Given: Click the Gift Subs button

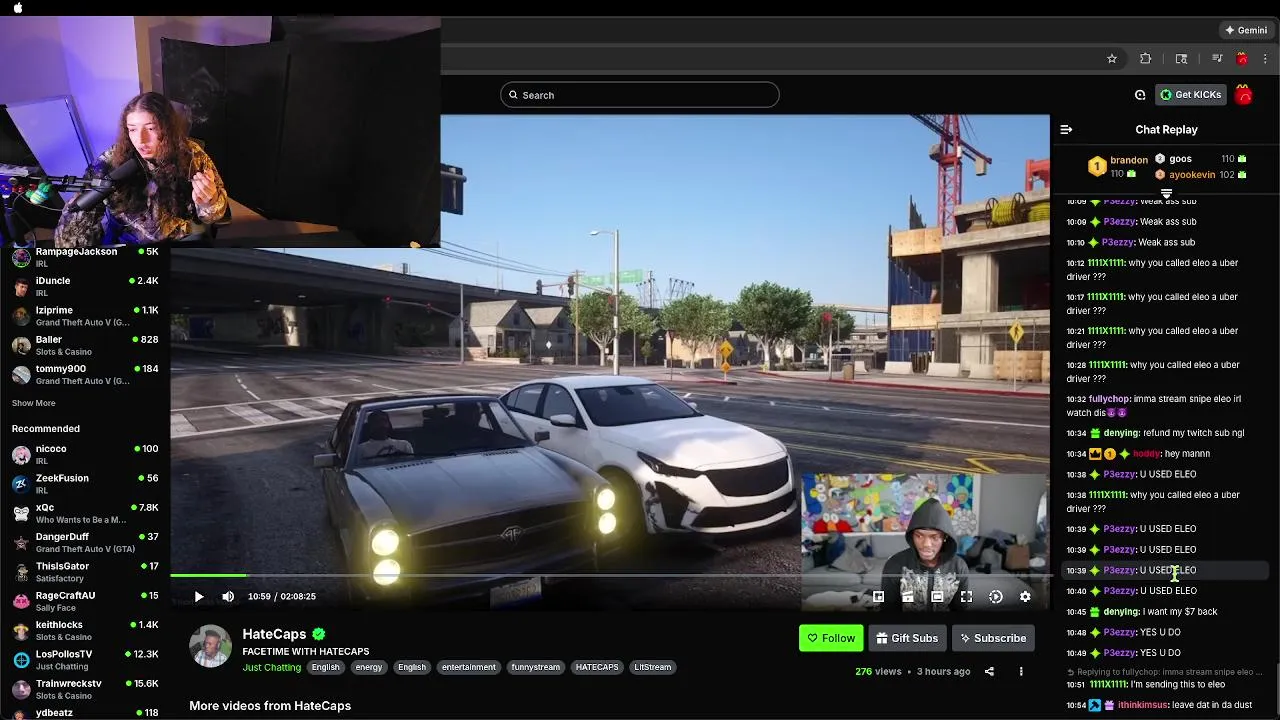Looking at the screenshot, I should 907,638.
